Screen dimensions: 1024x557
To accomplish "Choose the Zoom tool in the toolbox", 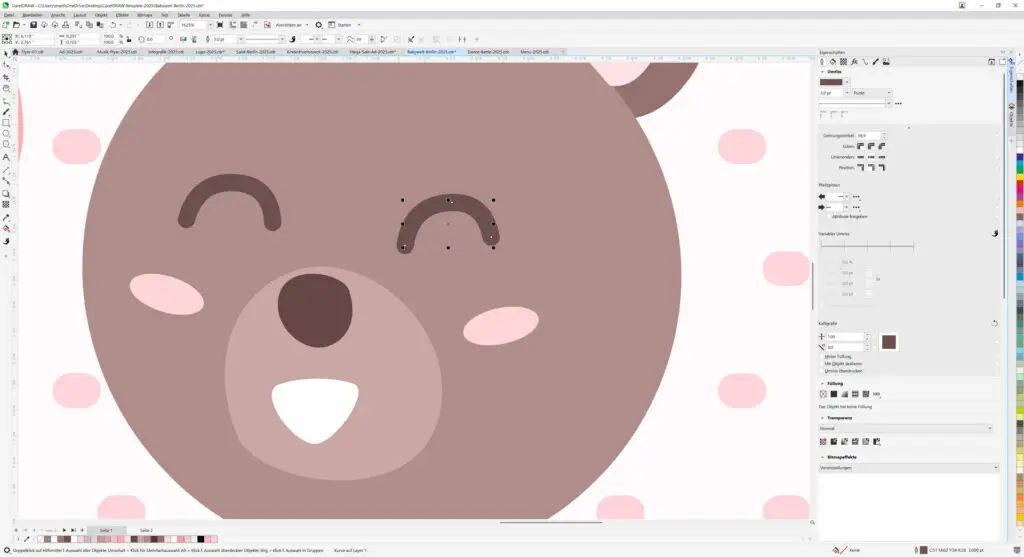I will coord(7,89).
